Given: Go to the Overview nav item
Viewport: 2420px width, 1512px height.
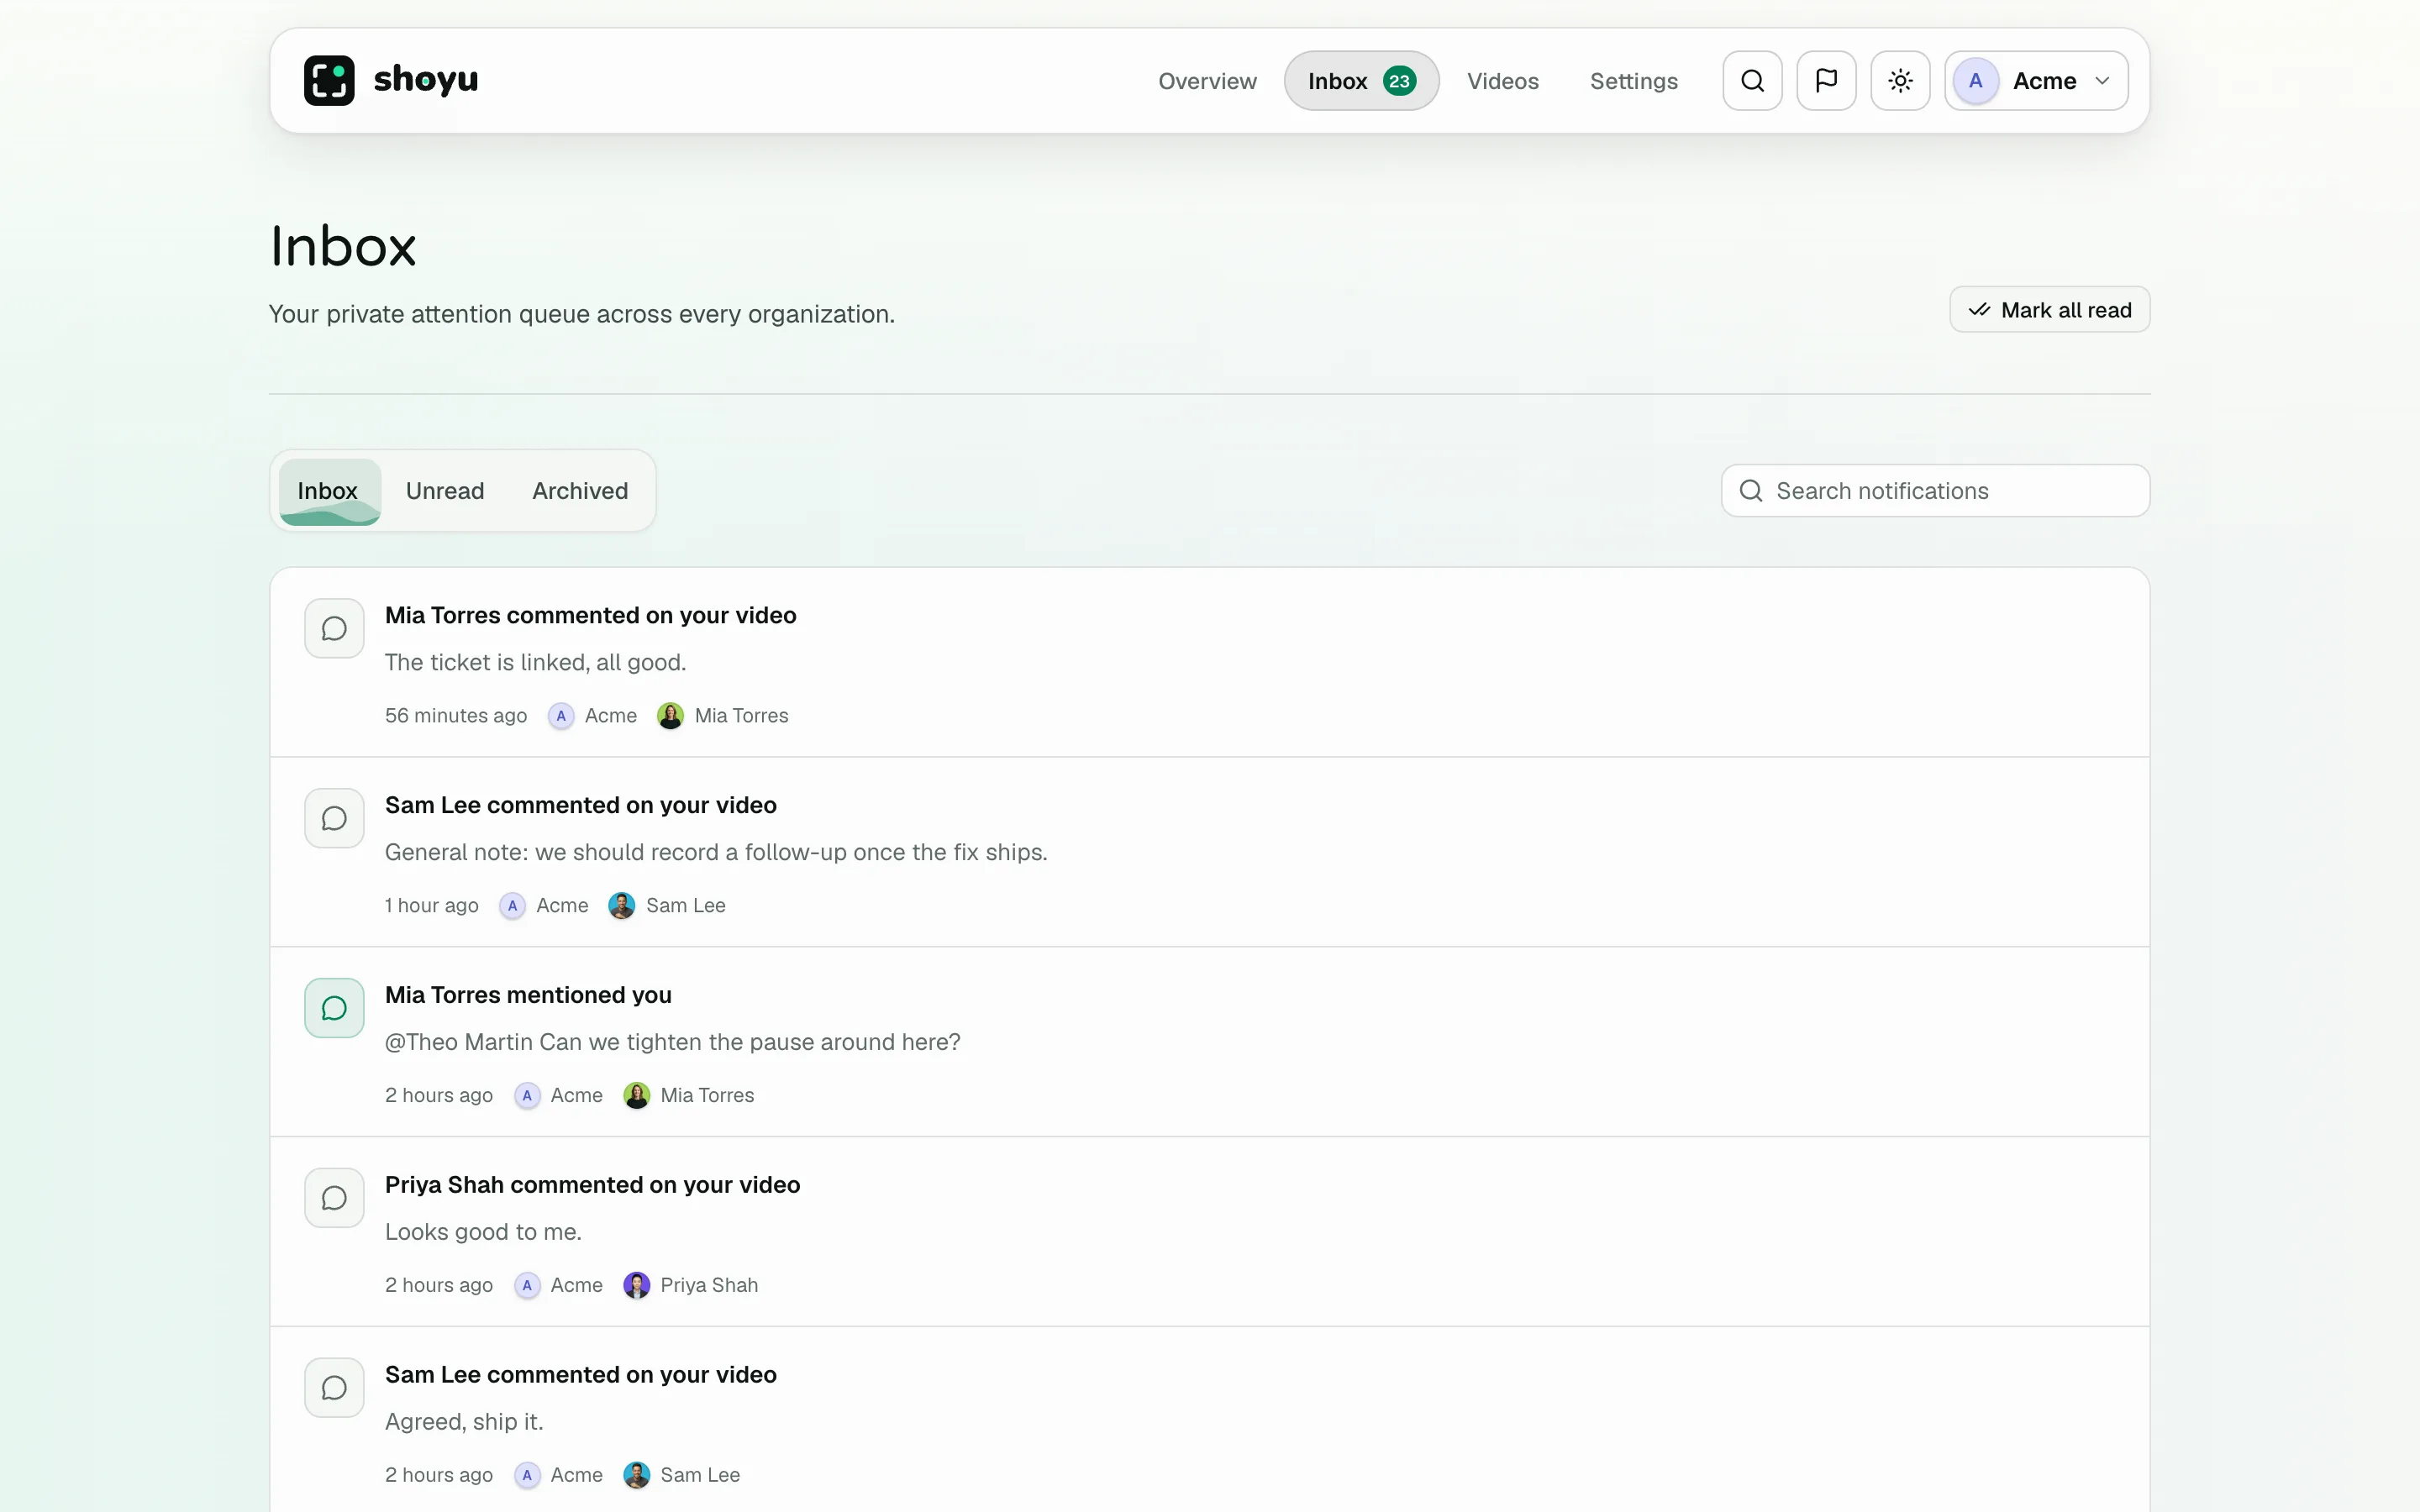Looking at the screenshot, I should (x=1207, y=81).
